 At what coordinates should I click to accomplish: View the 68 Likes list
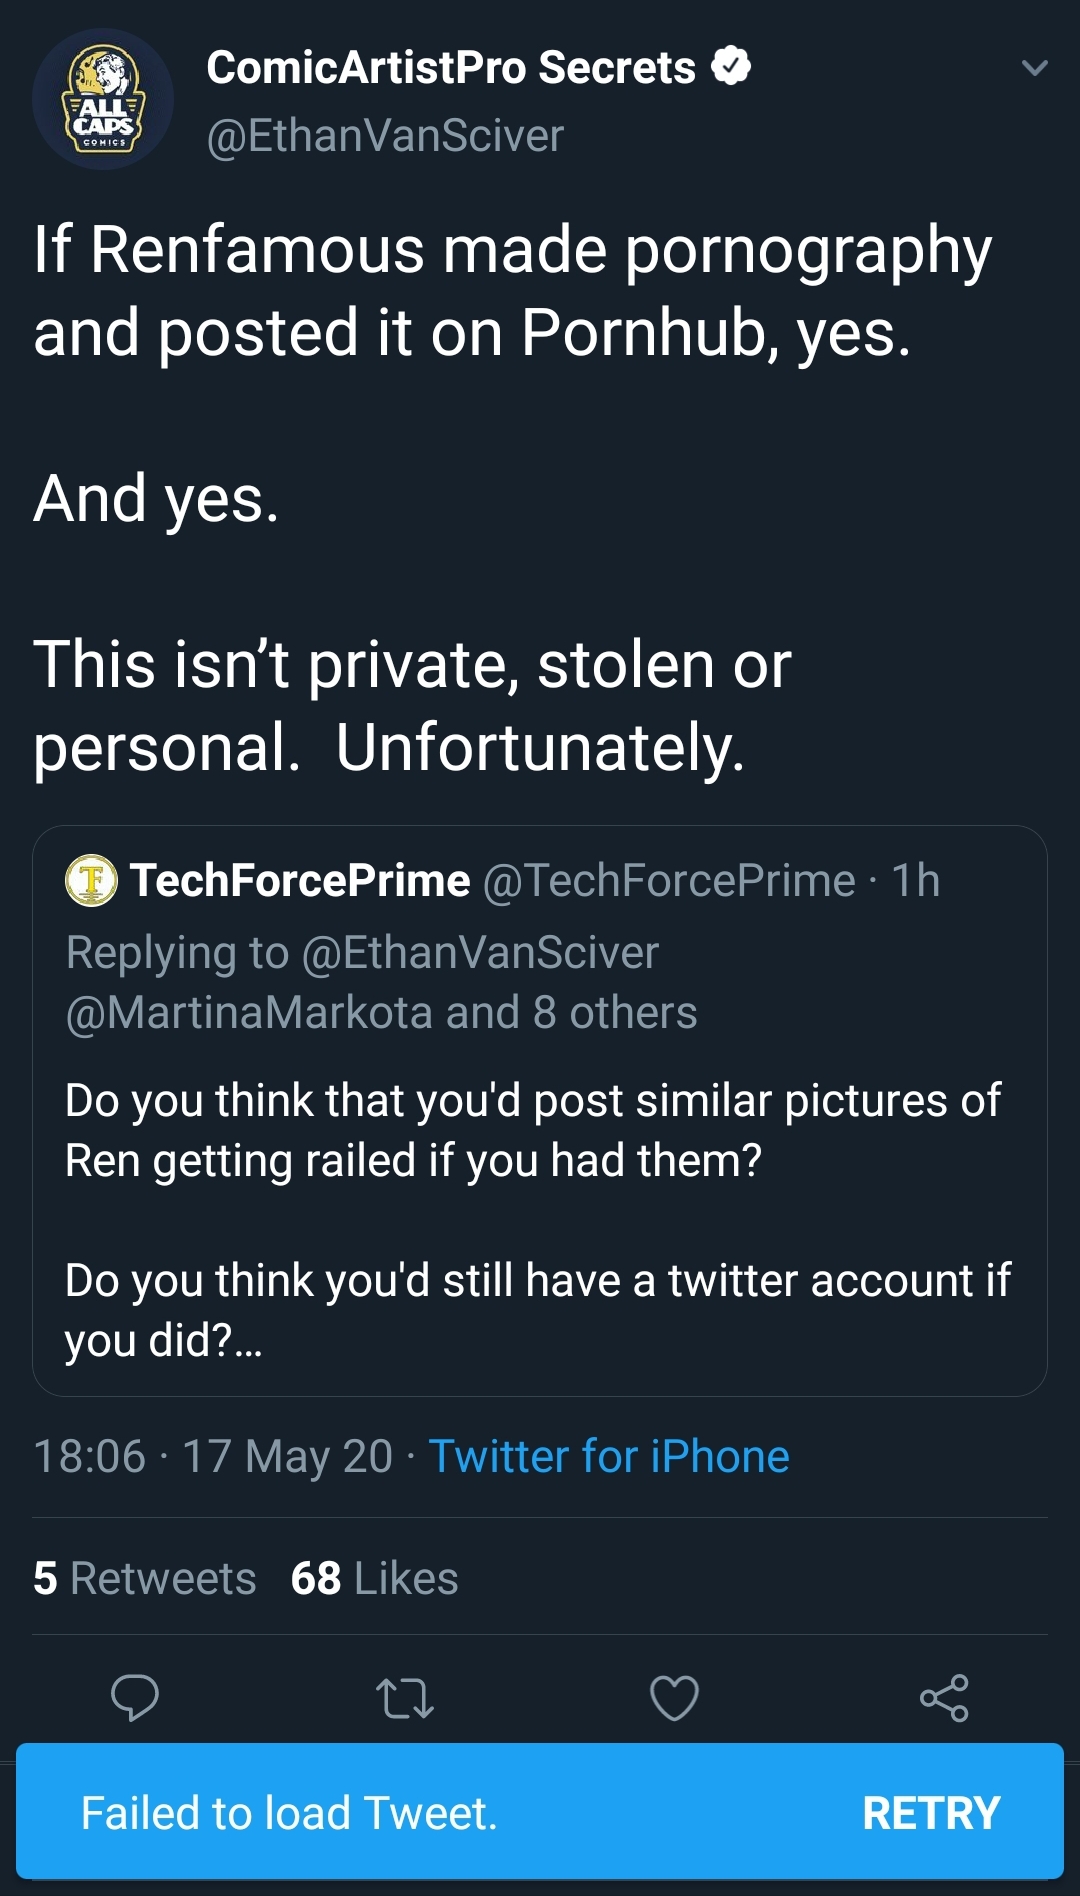374,1578
